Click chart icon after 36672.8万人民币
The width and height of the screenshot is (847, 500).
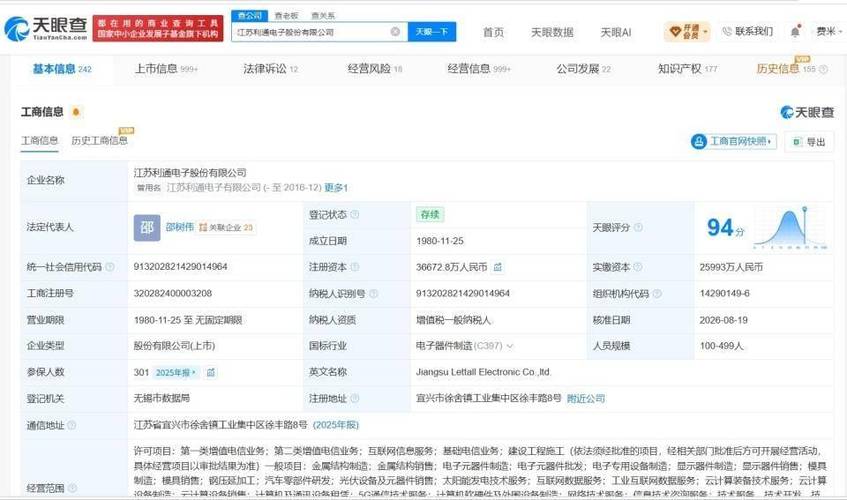(498, 267)
